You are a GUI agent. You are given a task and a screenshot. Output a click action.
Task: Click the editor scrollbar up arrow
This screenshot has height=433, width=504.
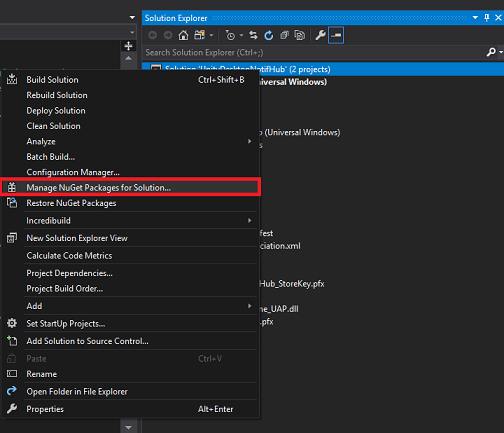pyautogui.click(x=128, y=58)
